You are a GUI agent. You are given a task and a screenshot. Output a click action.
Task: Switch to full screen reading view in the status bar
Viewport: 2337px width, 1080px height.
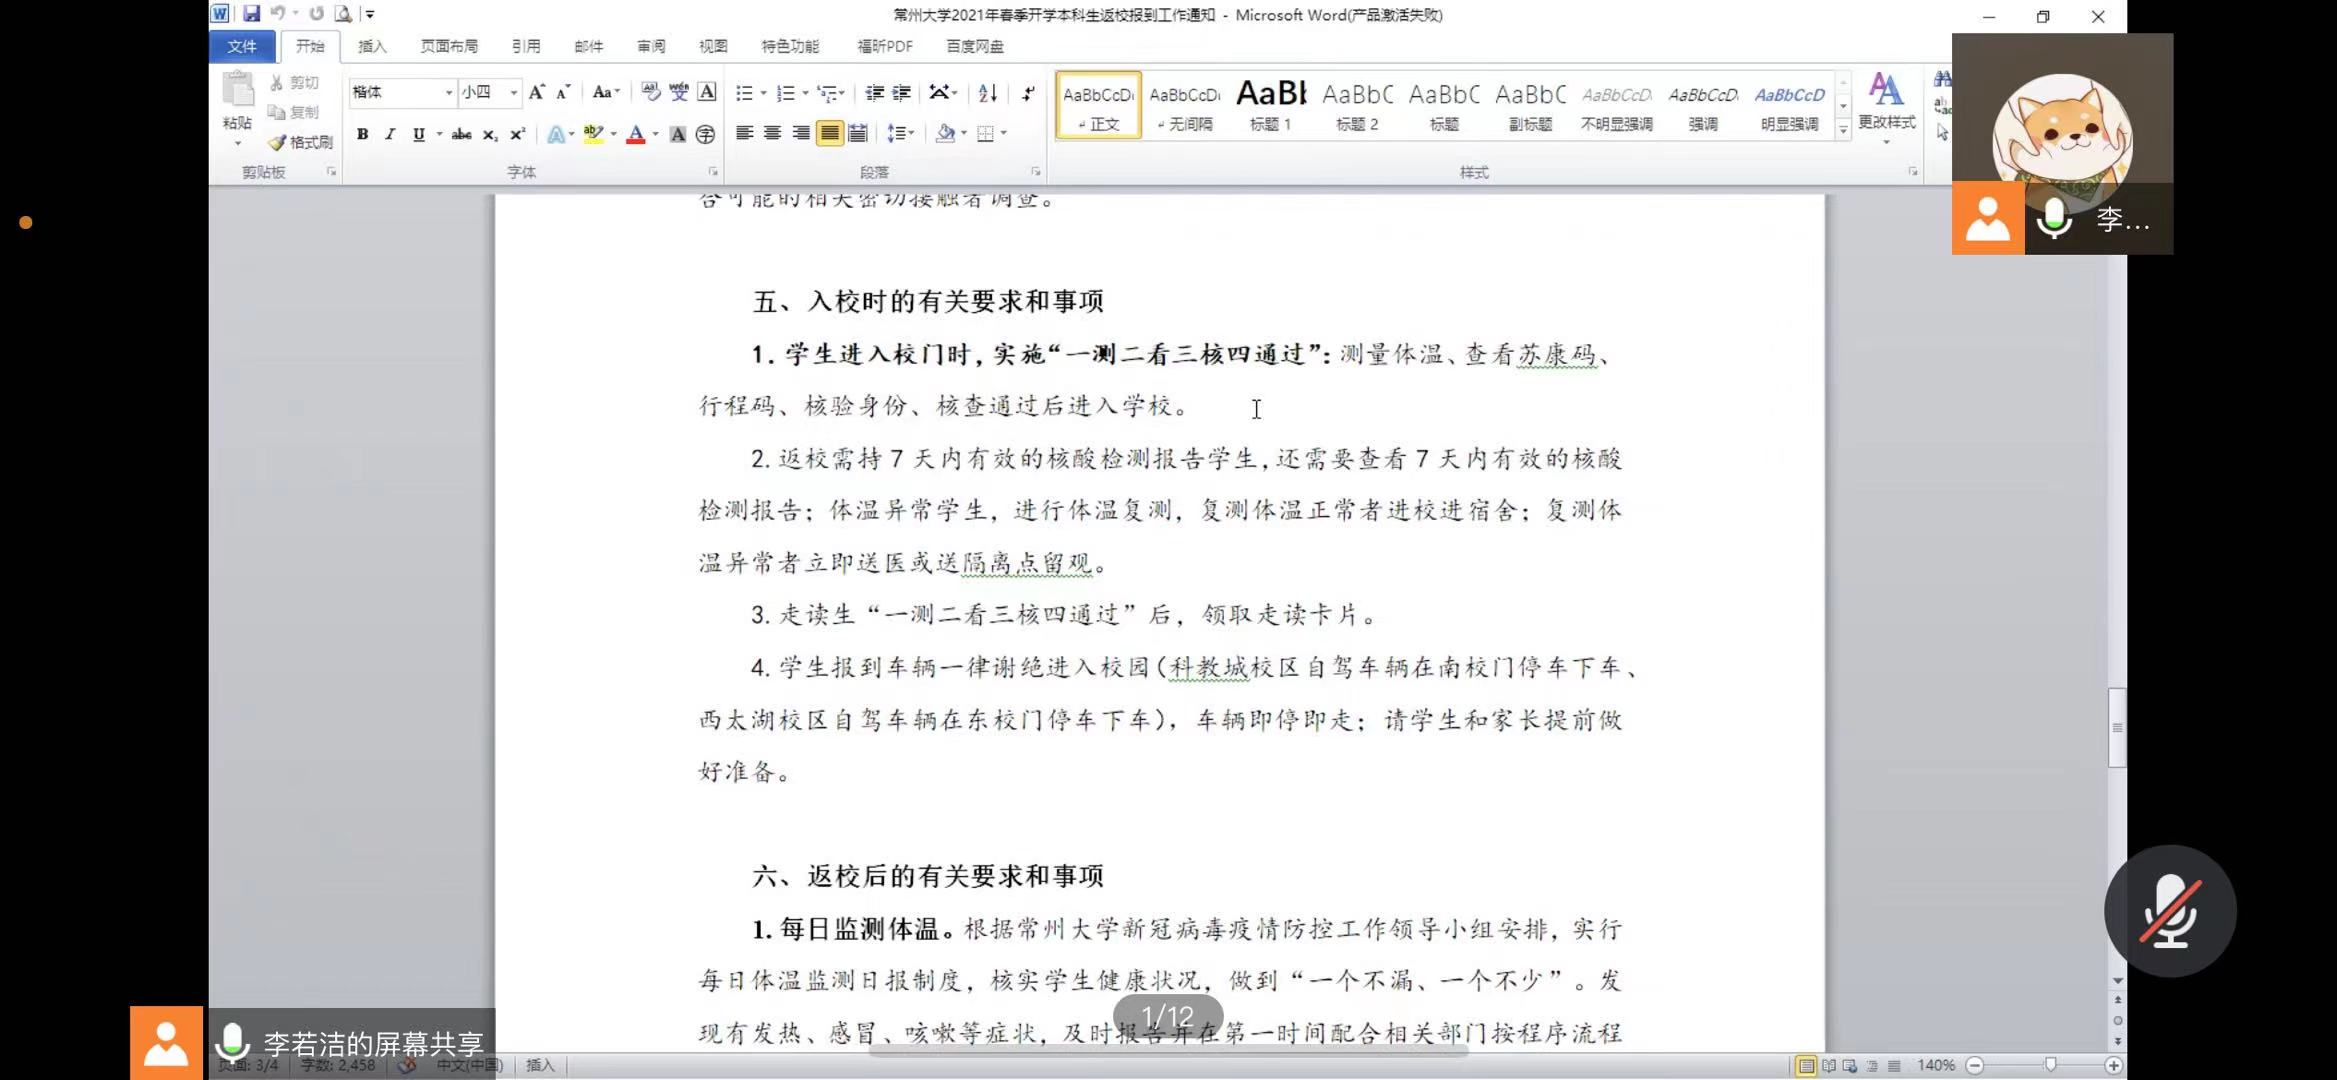(1828, 1065)
